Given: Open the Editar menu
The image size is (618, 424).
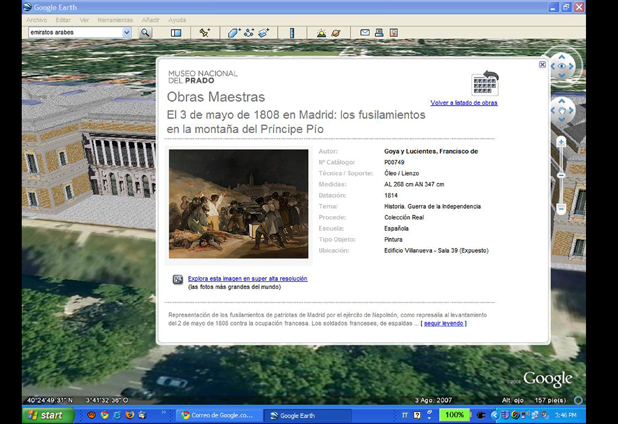Looking at the screenshot, I should click(x=63, y=20).
